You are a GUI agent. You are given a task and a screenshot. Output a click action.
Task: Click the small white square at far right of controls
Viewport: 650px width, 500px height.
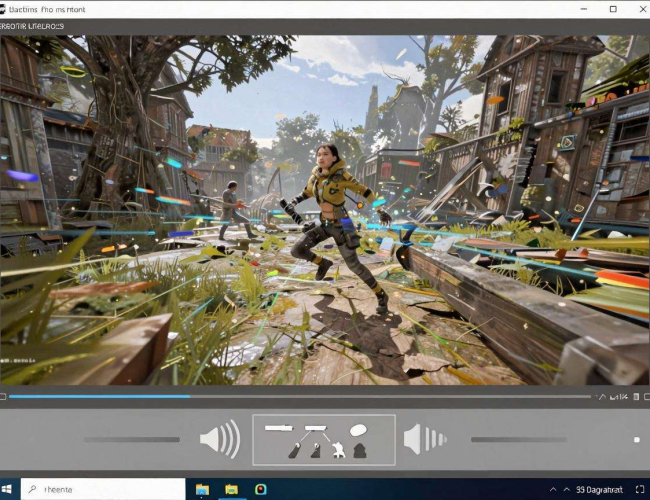pyautogui.click(x=637, y=439)
